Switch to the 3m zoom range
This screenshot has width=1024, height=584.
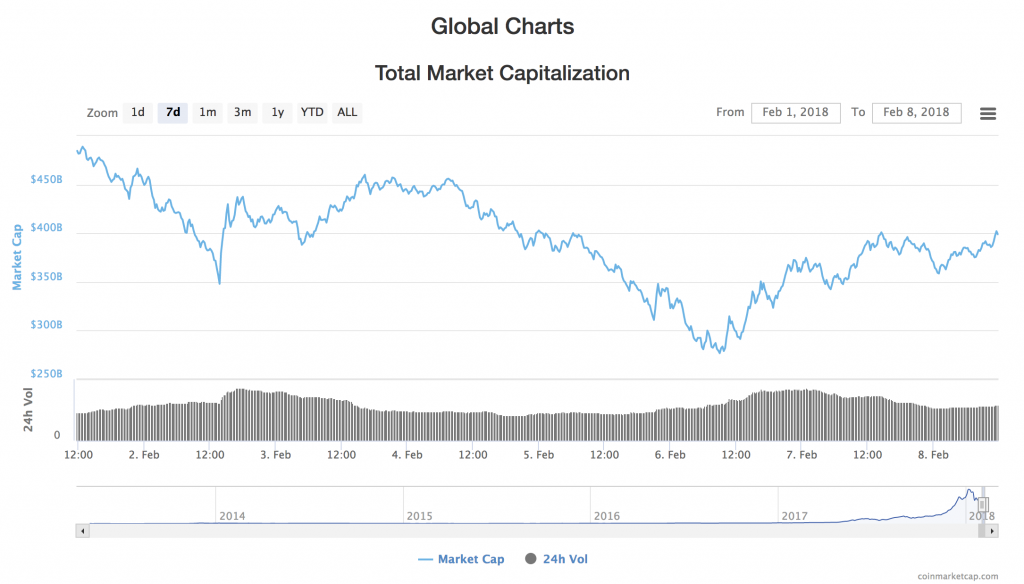[x=242, y=112]
